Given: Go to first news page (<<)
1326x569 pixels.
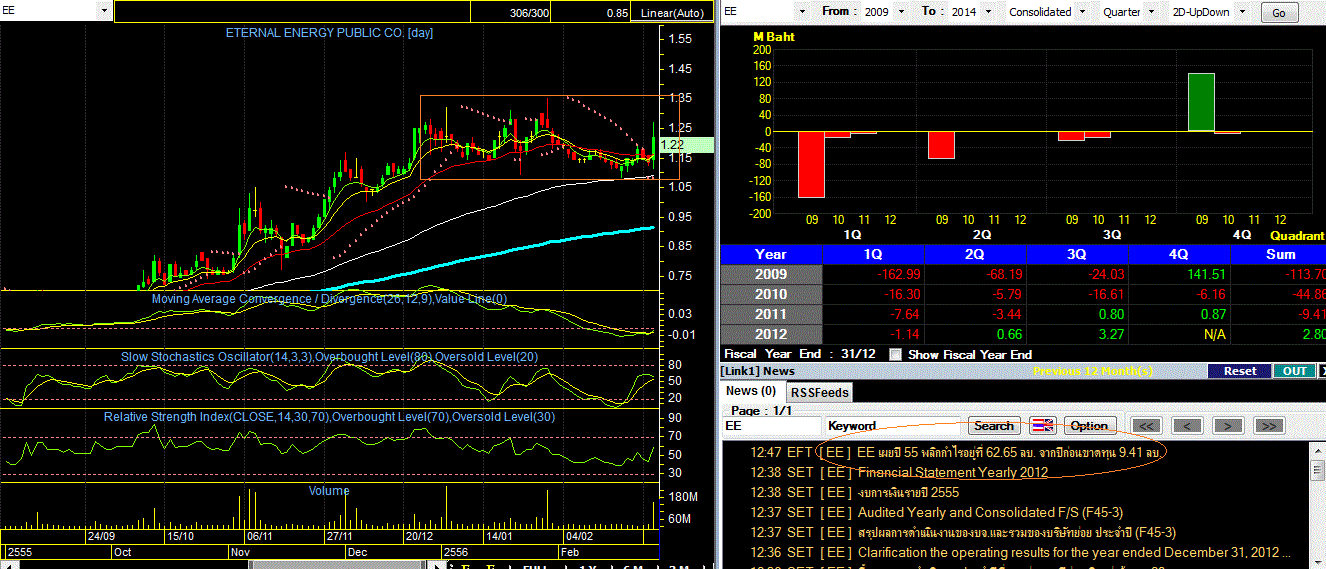Looking at the screenshot, I should 1146,425.
